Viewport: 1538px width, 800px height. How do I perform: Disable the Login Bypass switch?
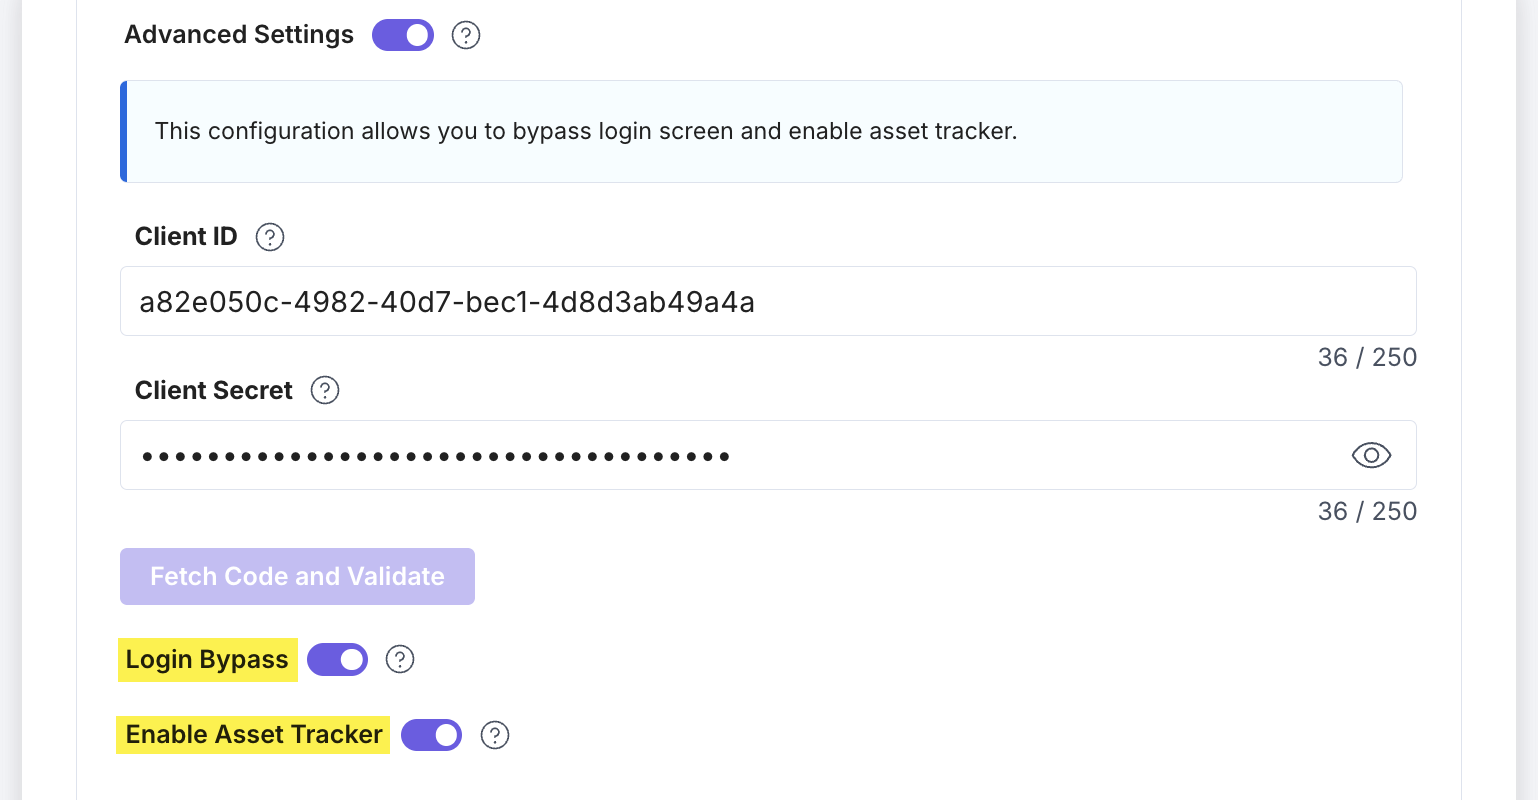pos(337,659)
